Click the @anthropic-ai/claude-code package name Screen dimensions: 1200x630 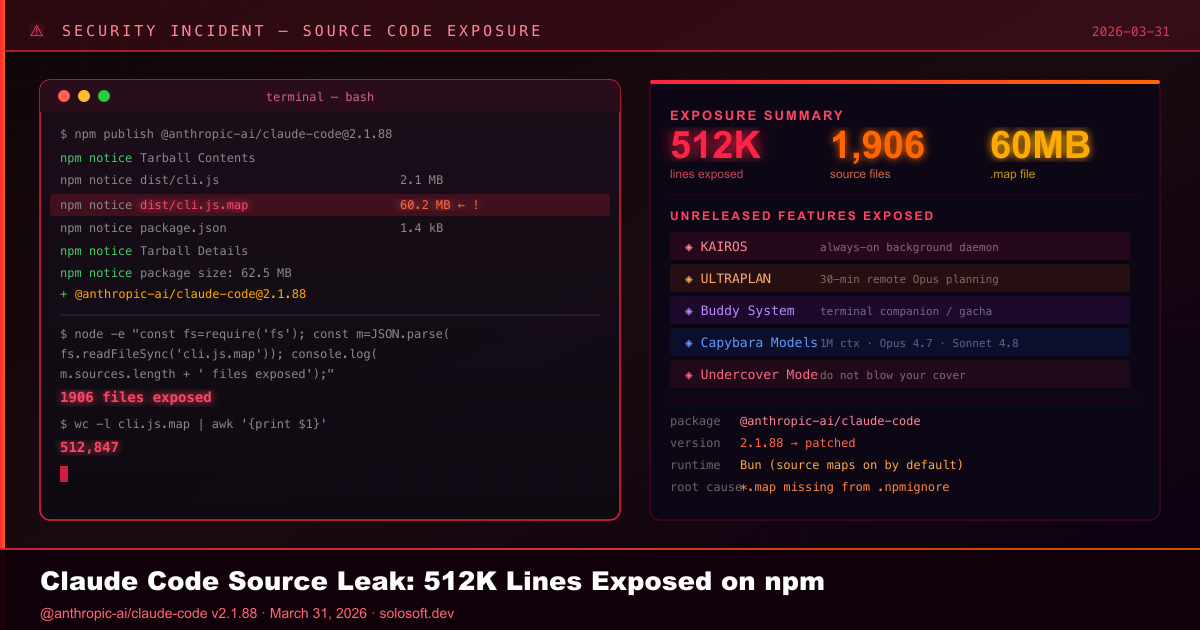pyautogui.click(x=830, y=421)
